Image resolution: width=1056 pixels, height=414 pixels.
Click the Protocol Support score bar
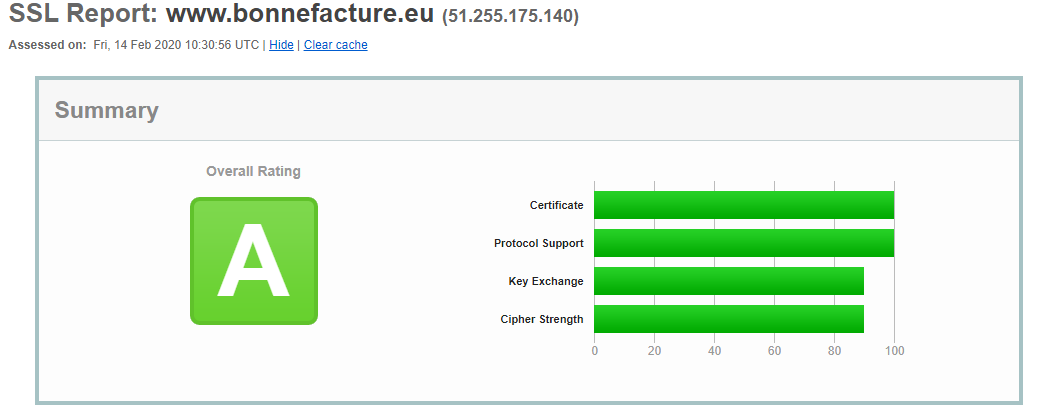point(743,243)
